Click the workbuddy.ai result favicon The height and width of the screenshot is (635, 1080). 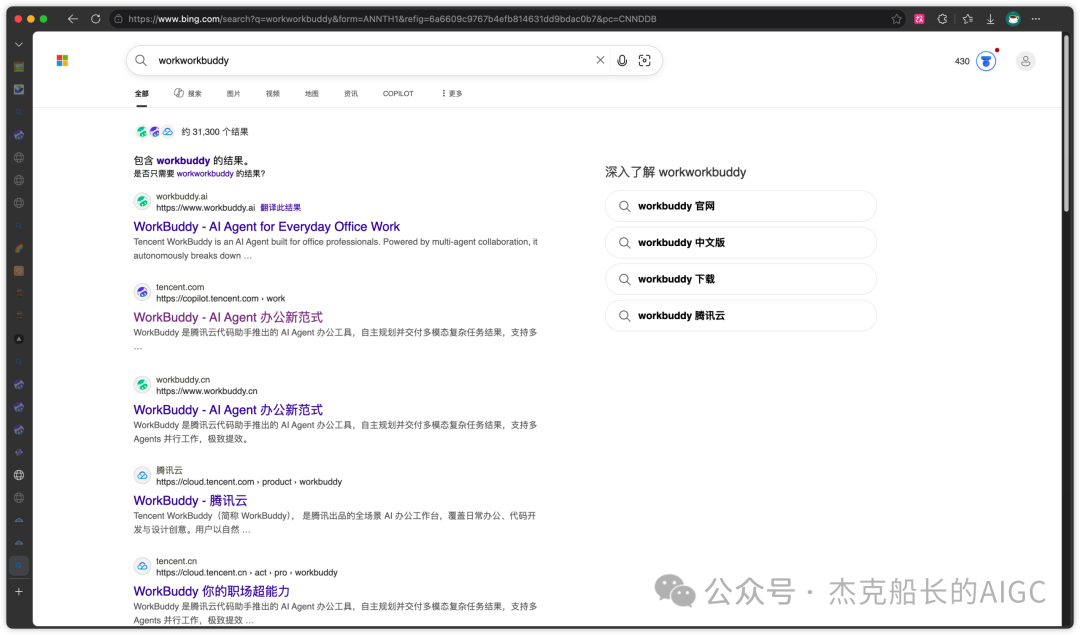point(142,202)
